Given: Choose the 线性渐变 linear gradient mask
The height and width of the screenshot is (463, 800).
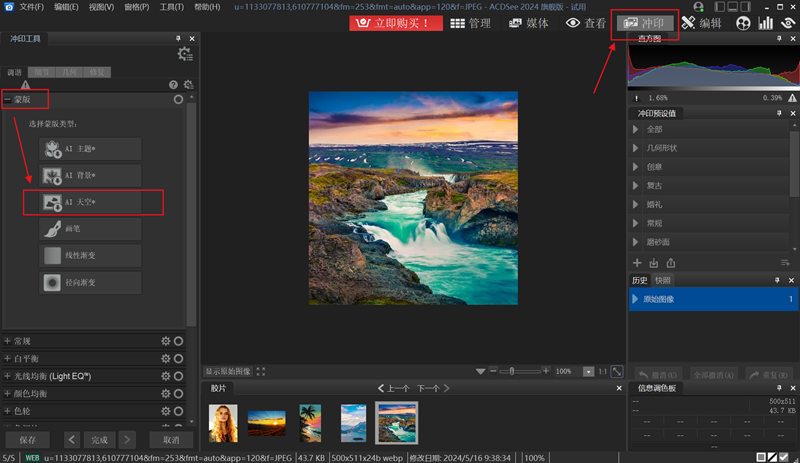Looking at the screenshot, I should (90, 256).
